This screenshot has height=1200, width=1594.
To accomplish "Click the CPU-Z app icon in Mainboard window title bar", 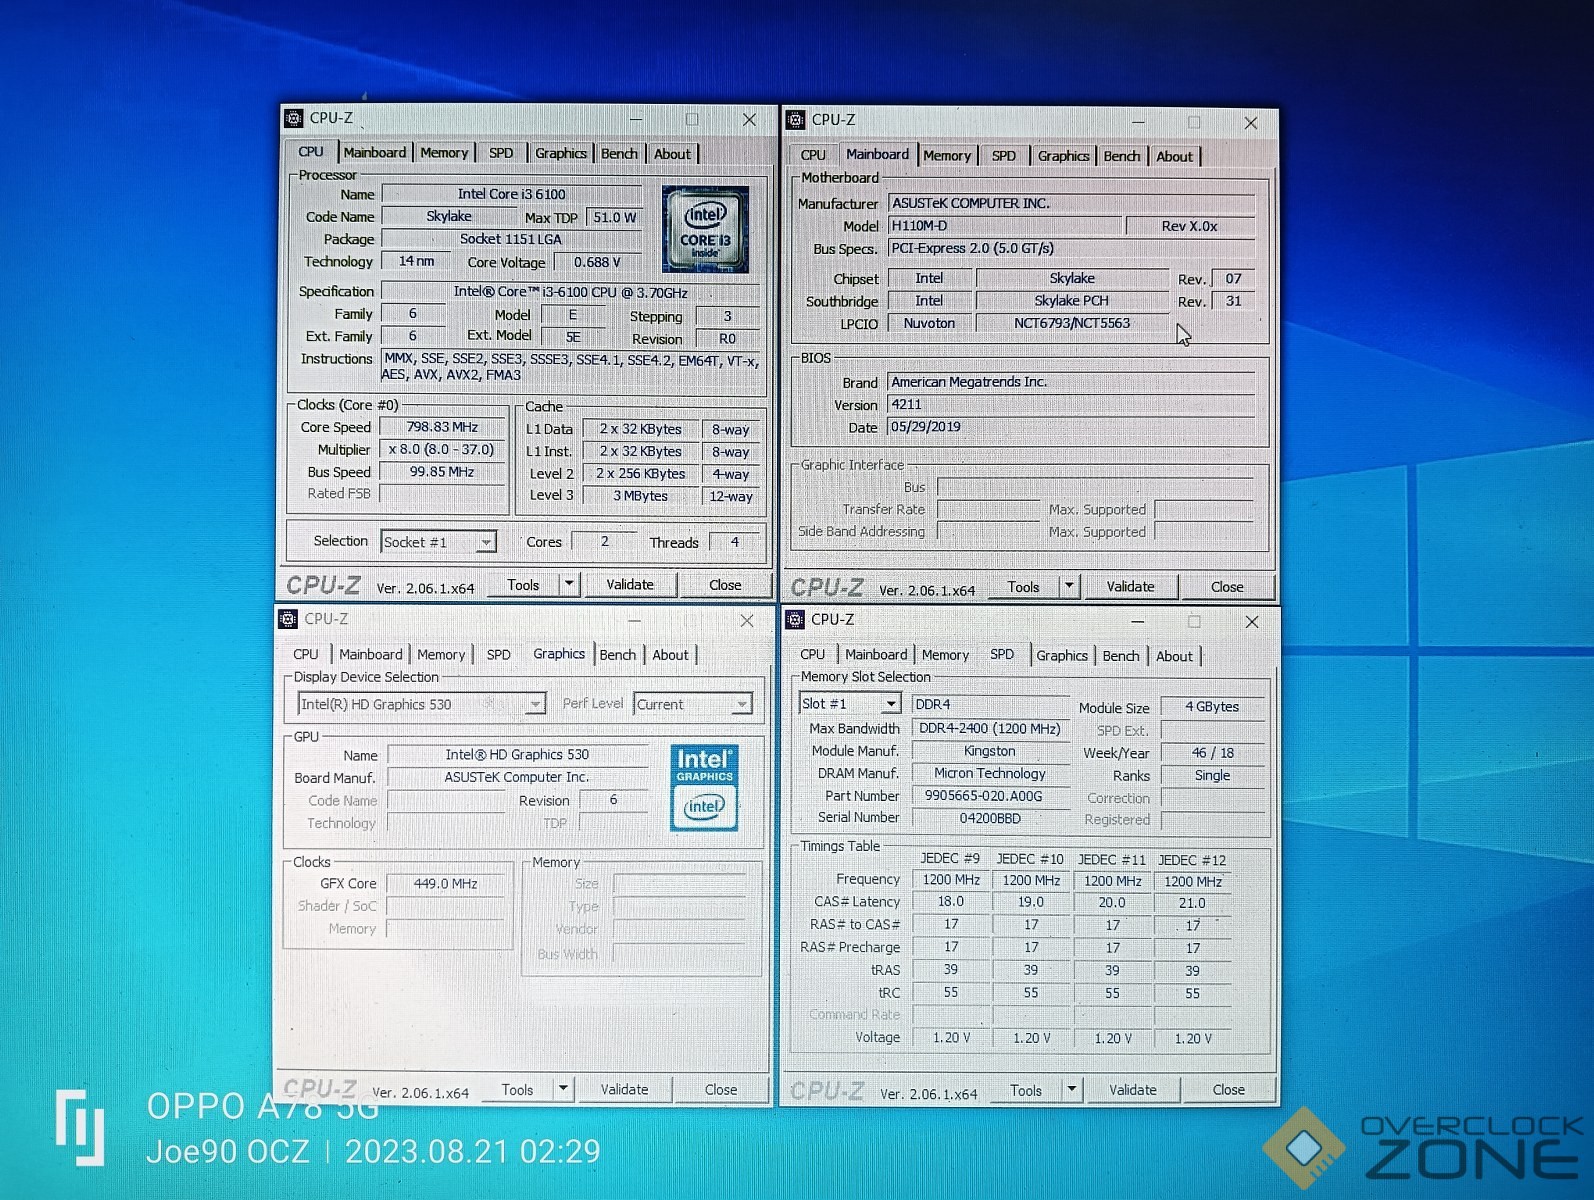I will [x=796, y=120].
